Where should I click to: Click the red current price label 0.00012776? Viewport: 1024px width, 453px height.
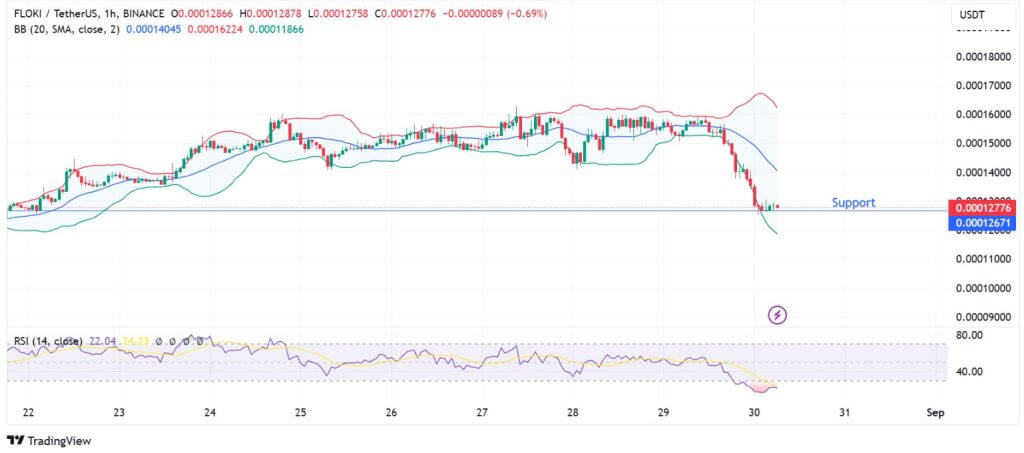984,208
